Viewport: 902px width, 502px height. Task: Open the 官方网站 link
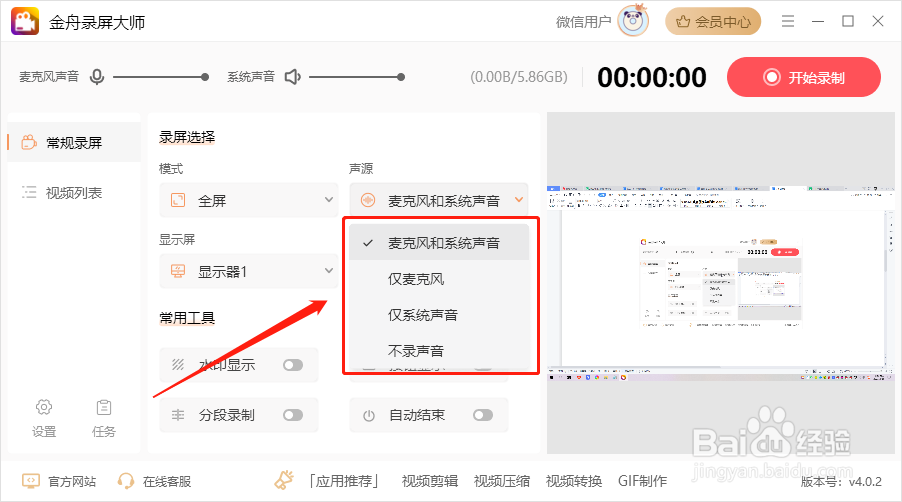point(59,481)
